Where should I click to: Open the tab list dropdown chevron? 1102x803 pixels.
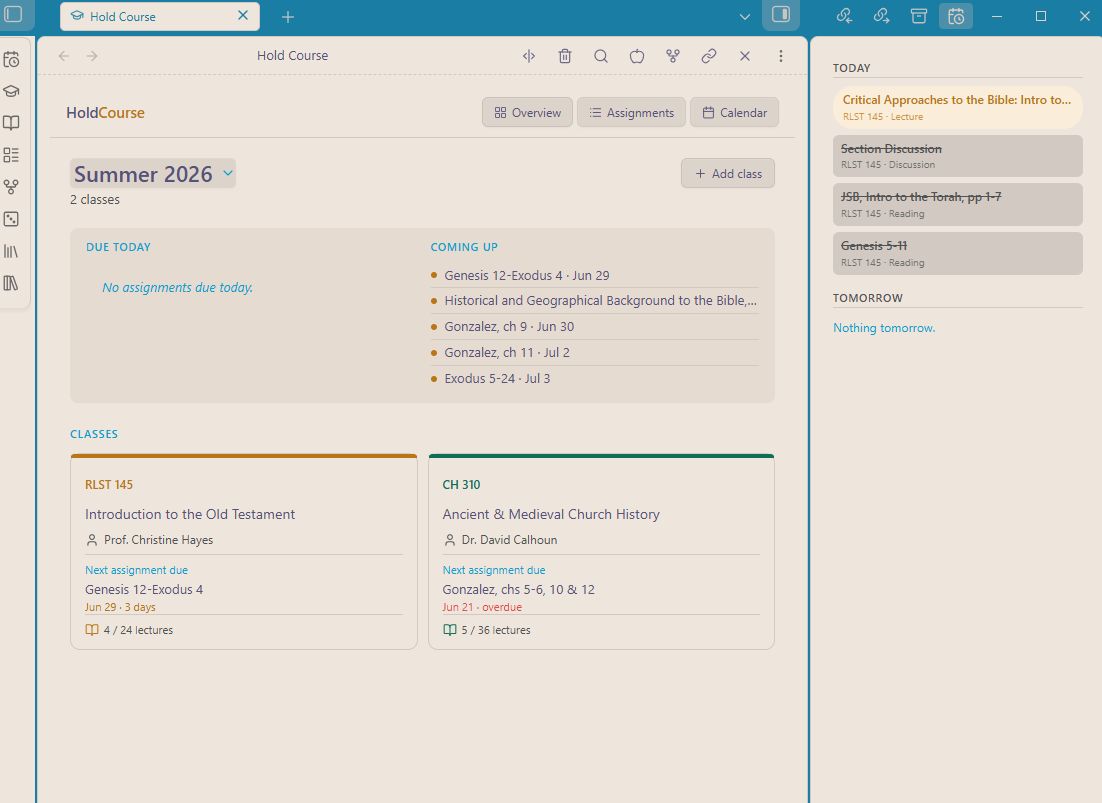click(745, 17)
